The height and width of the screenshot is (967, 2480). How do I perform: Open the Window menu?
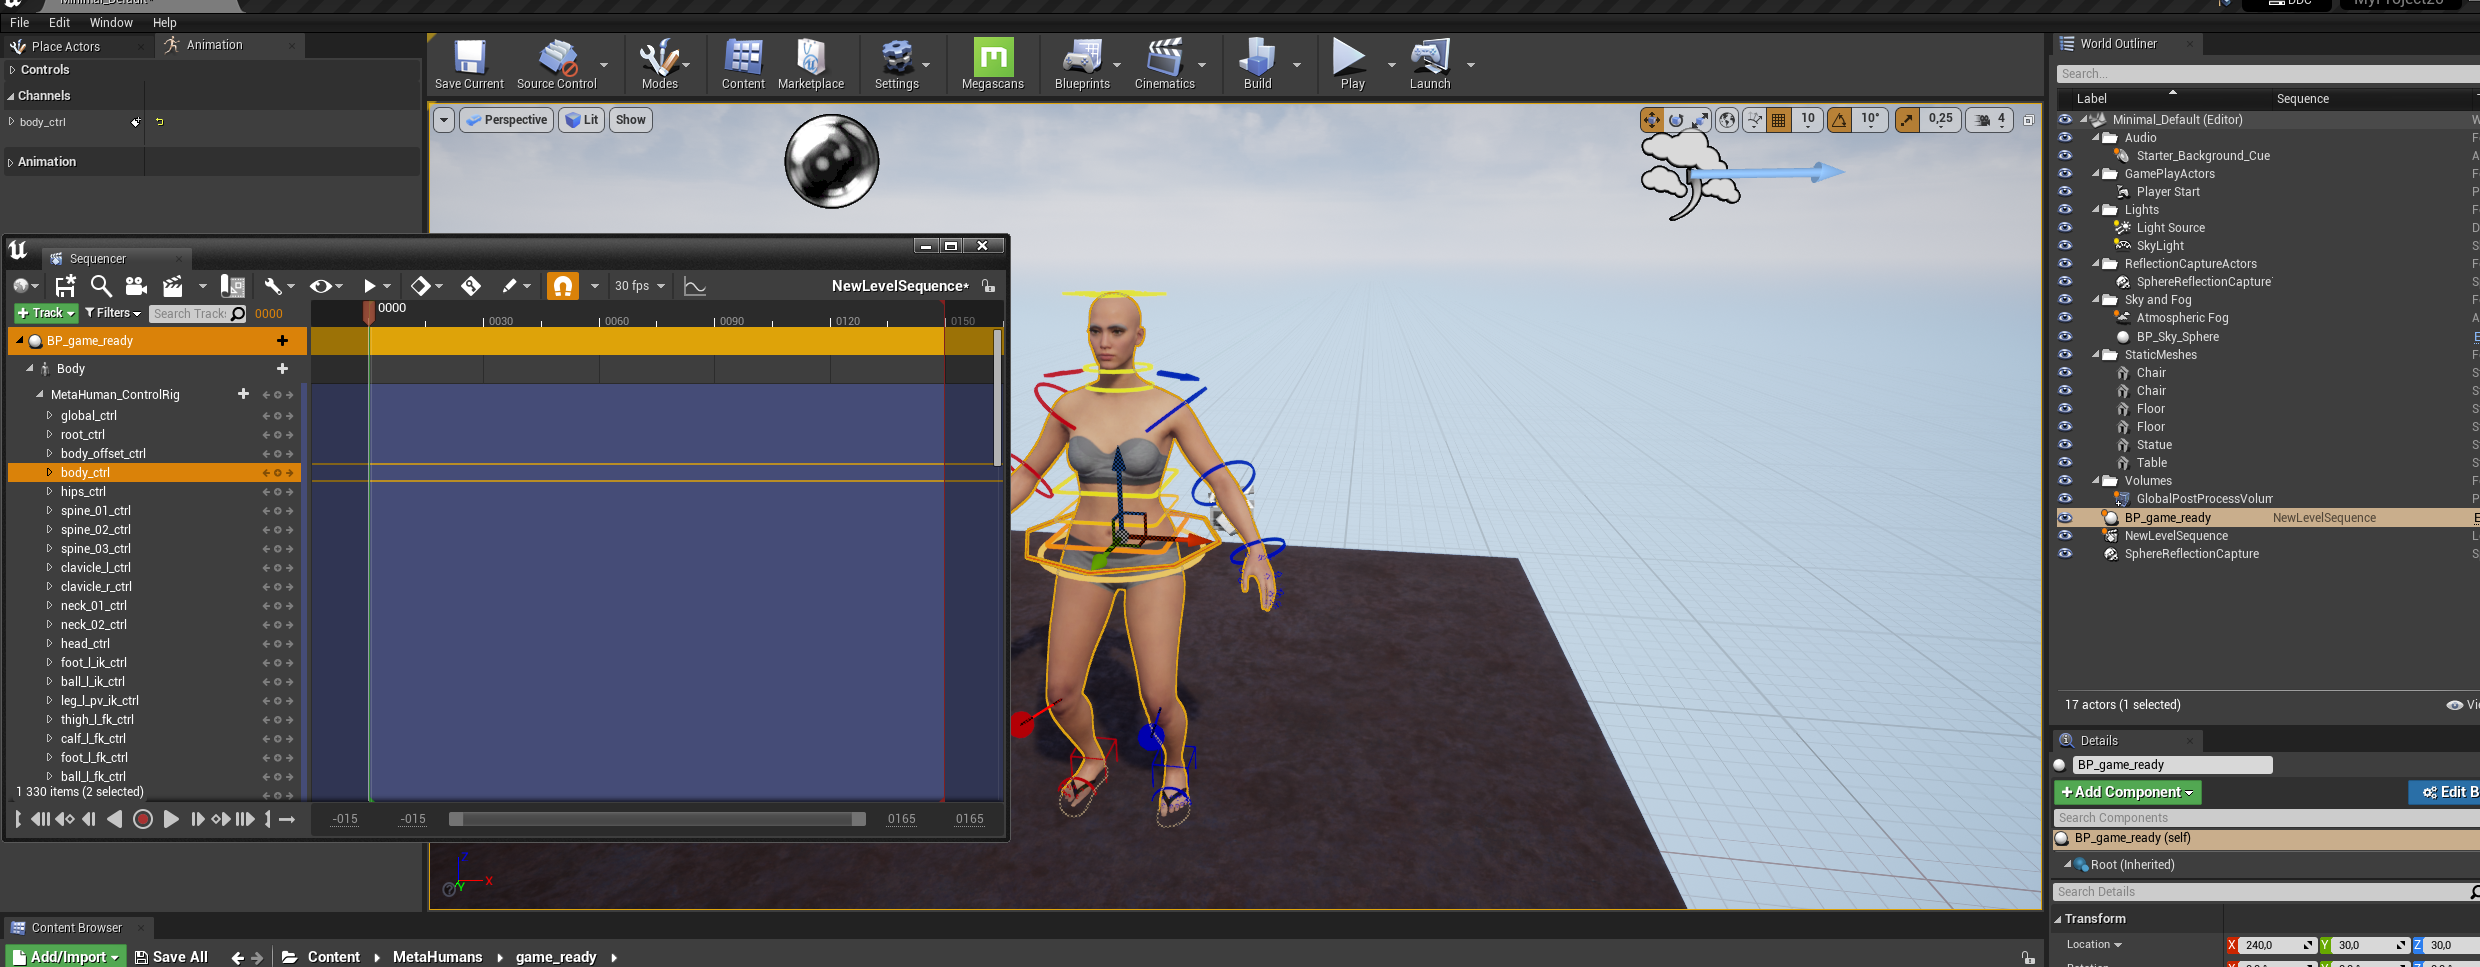111,22
